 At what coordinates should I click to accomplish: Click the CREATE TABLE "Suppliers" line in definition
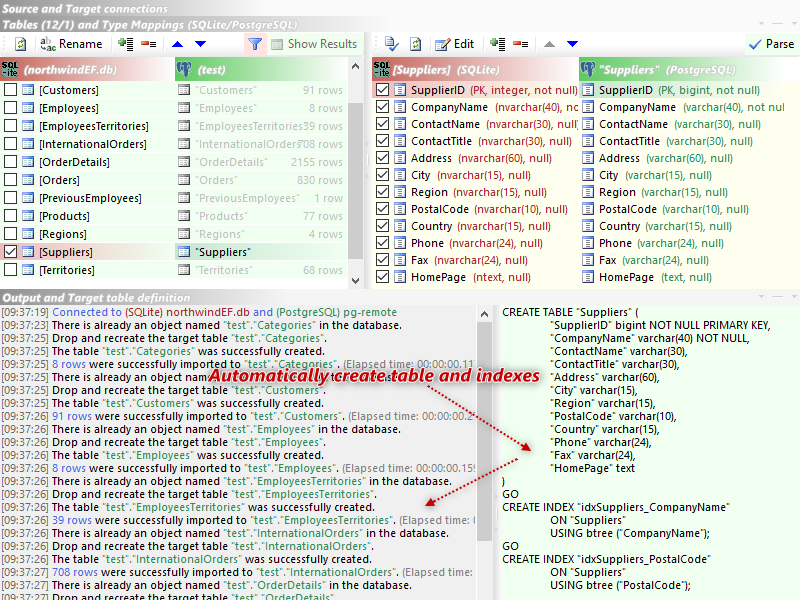click(570, 312)
